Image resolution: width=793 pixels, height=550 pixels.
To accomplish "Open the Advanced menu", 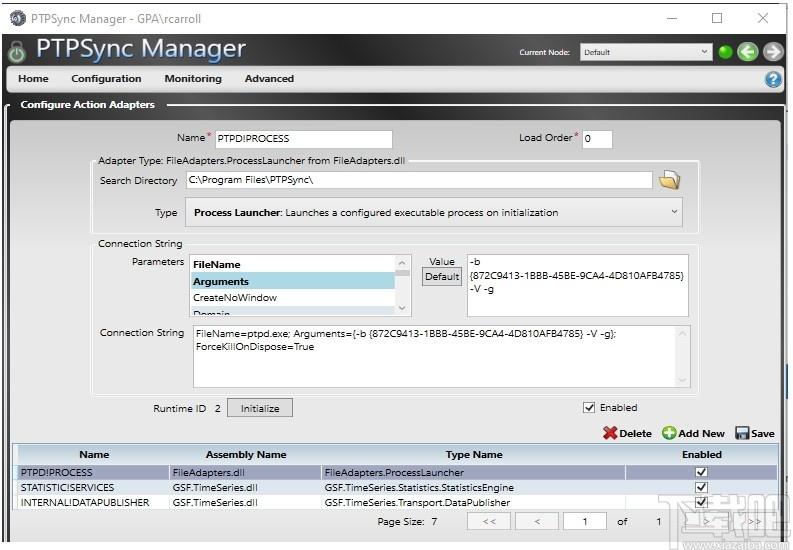I will [x=269, y=79].
